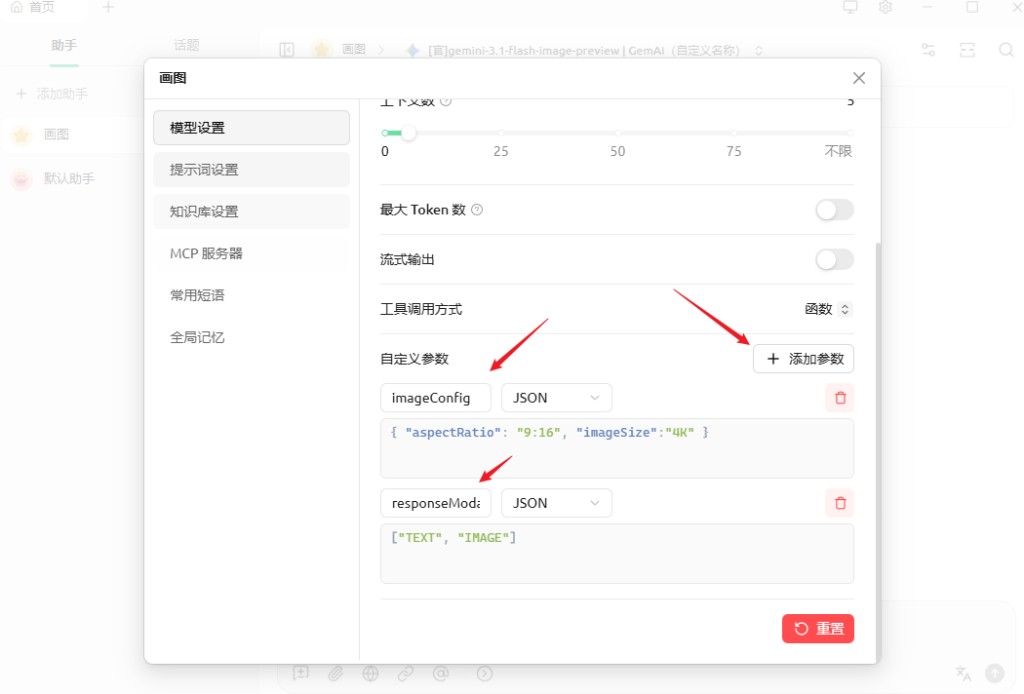Screen dimensions: 1024x694
Task: Click the 添加参数 button
Action: pos(803,358)
